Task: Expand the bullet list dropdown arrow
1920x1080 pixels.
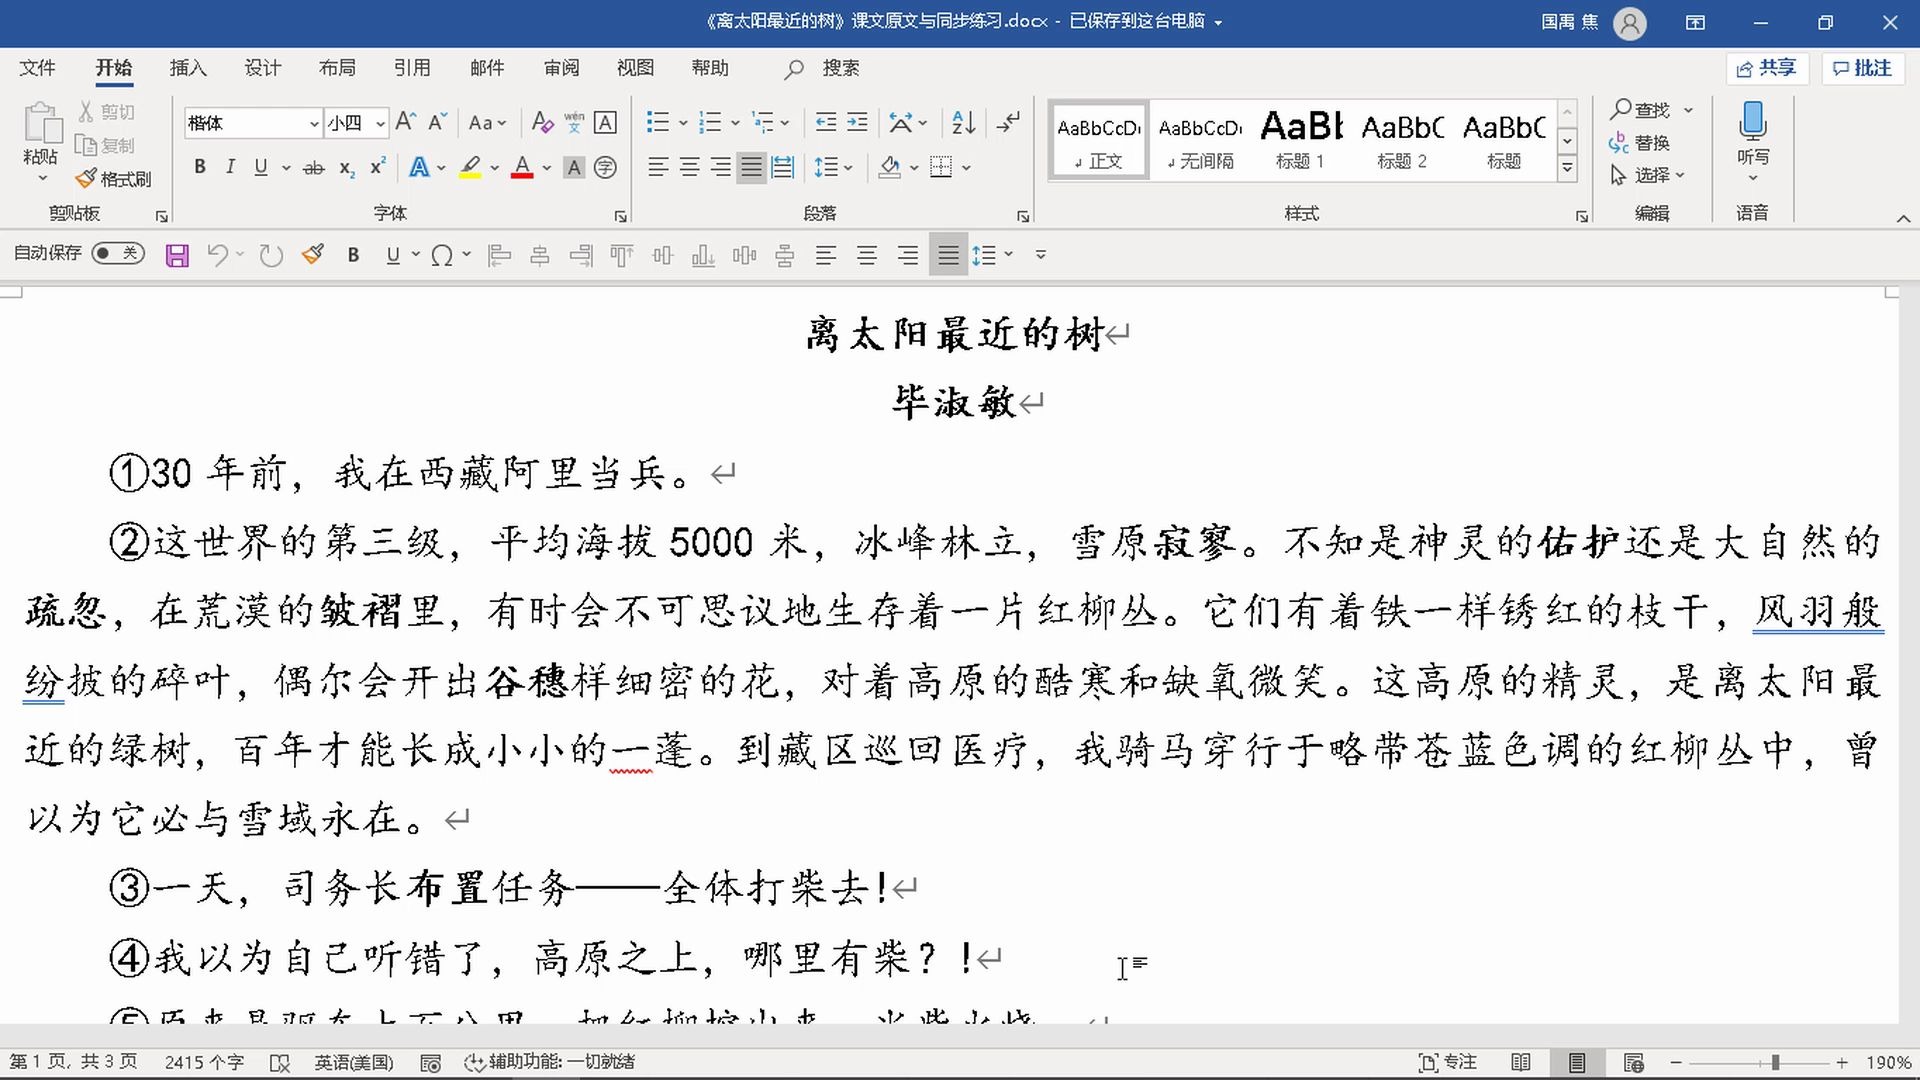Action: click(x=683, y=123)
